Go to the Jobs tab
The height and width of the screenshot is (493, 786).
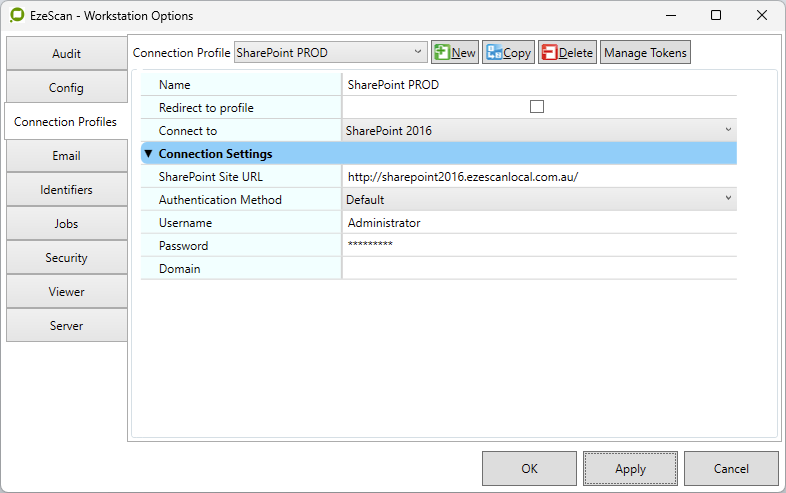tap(66, 224)
